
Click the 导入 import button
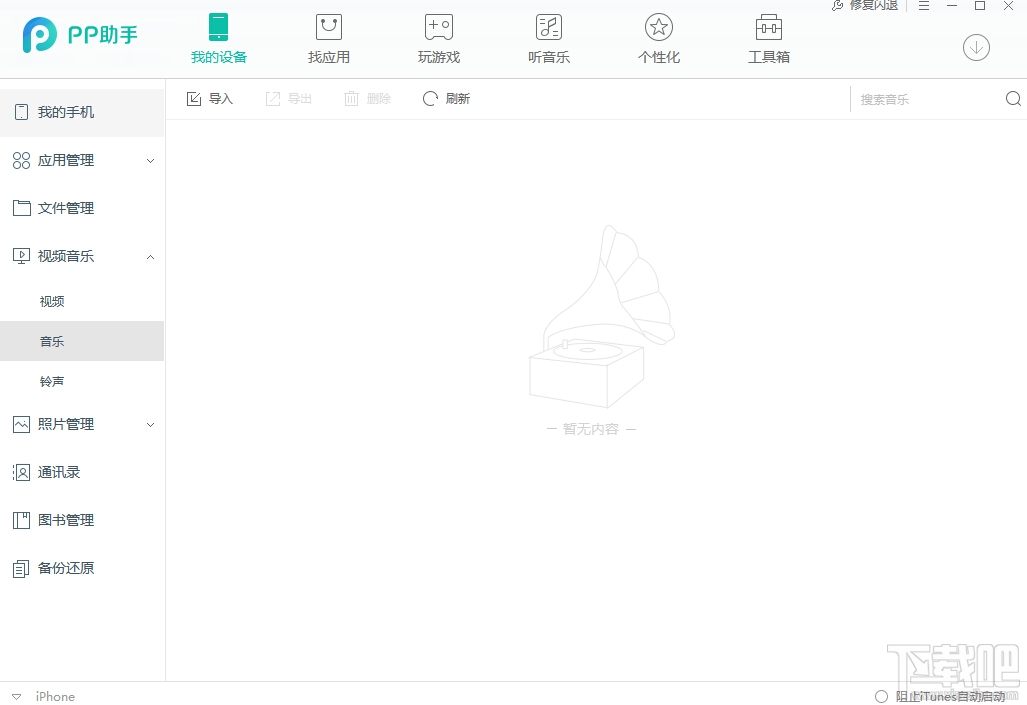click(x=210, y=98)
